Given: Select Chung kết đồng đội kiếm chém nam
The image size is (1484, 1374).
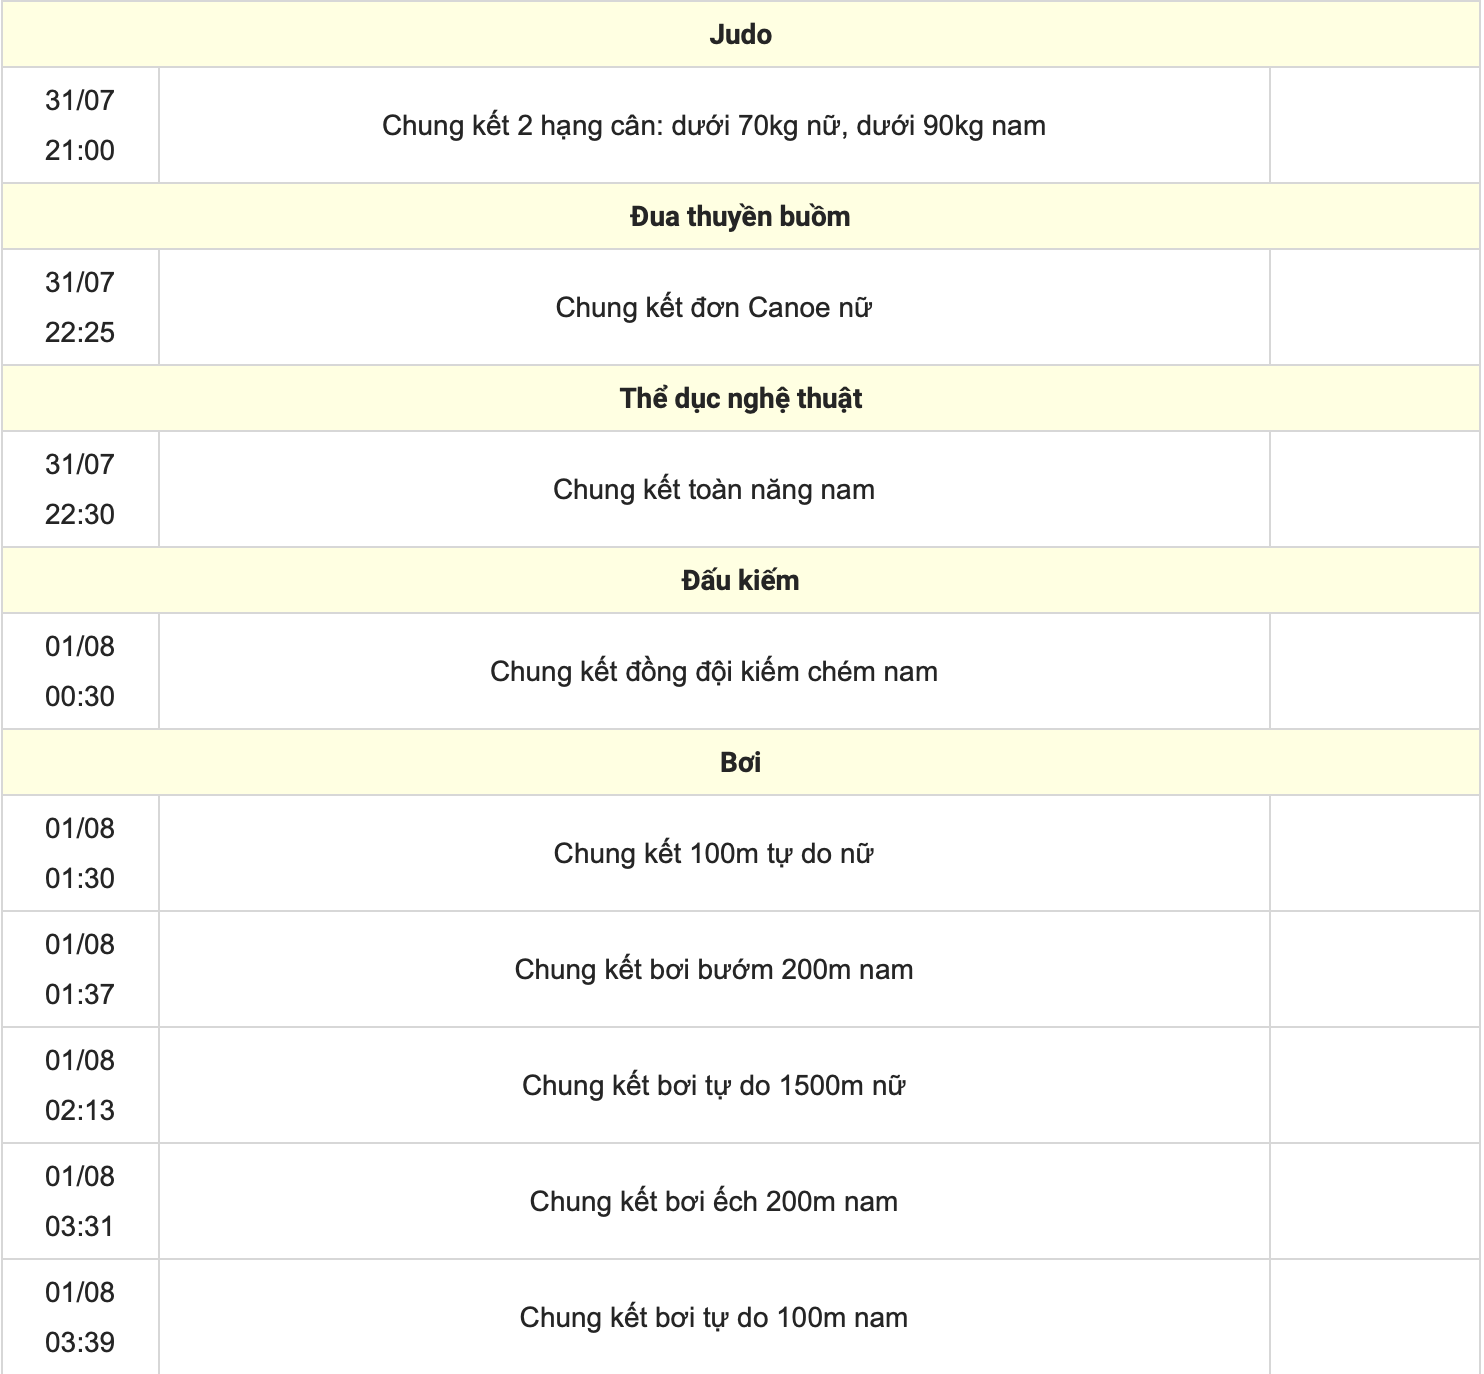Looking at the screenshot, I should pyautogui.click(x=713, y=672).
